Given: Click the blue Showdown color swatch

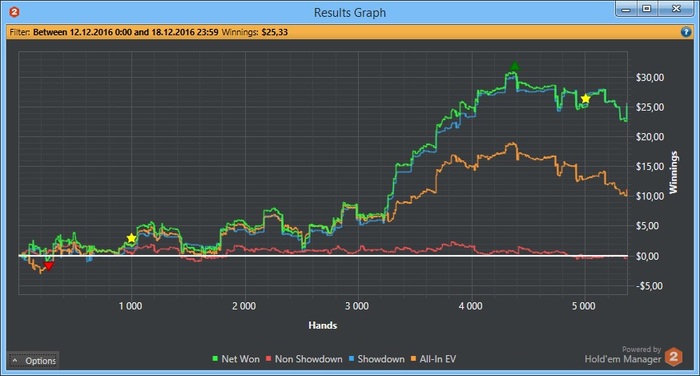Looking at the screenshot, I should click(x=351, y=359).
